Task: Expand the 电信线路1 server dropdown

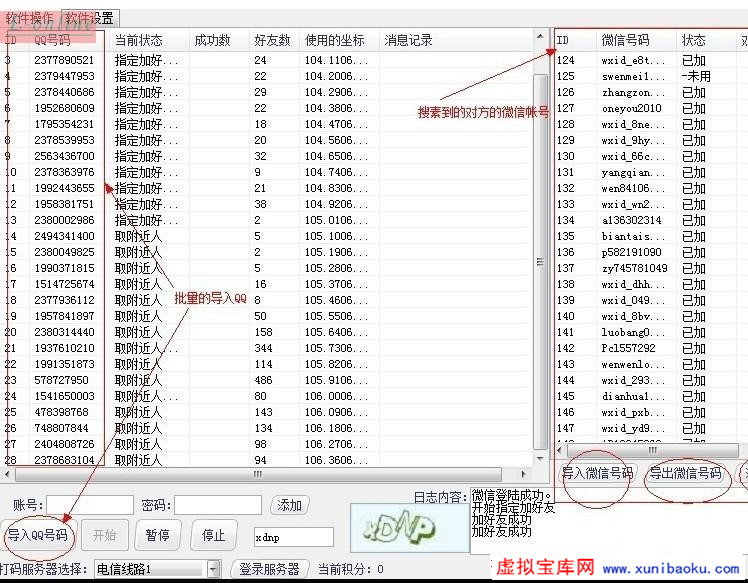Action: 213,569
